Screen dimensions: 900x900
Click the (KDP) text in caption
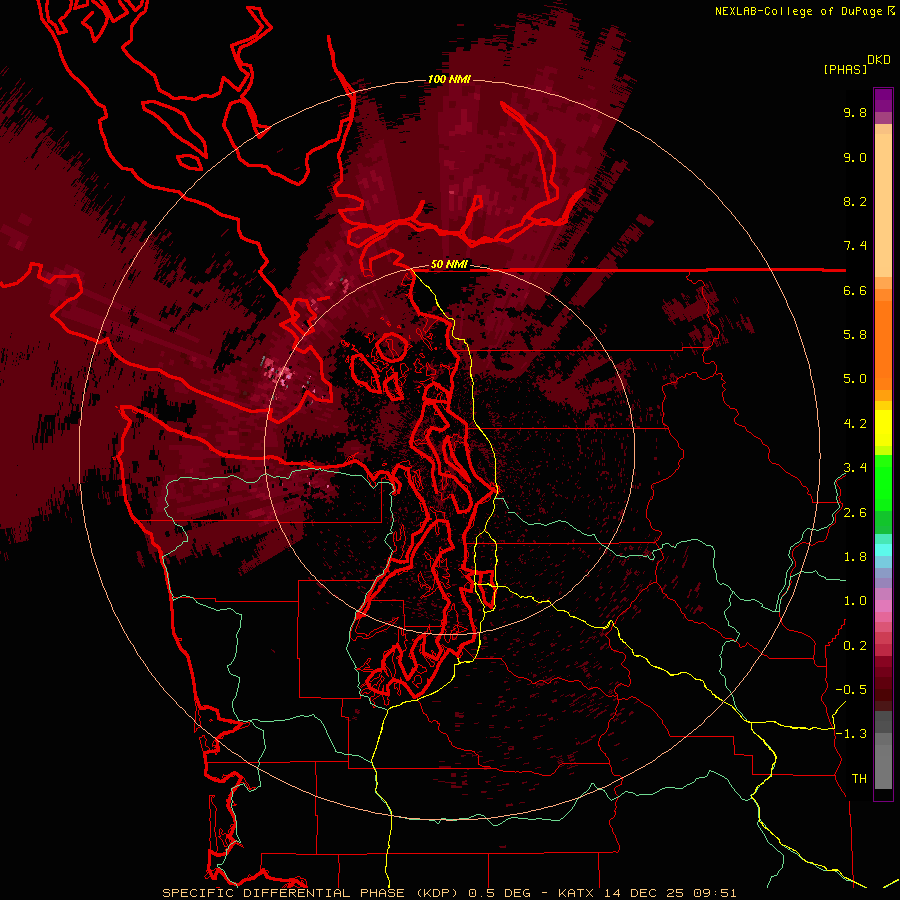(436, 893)
